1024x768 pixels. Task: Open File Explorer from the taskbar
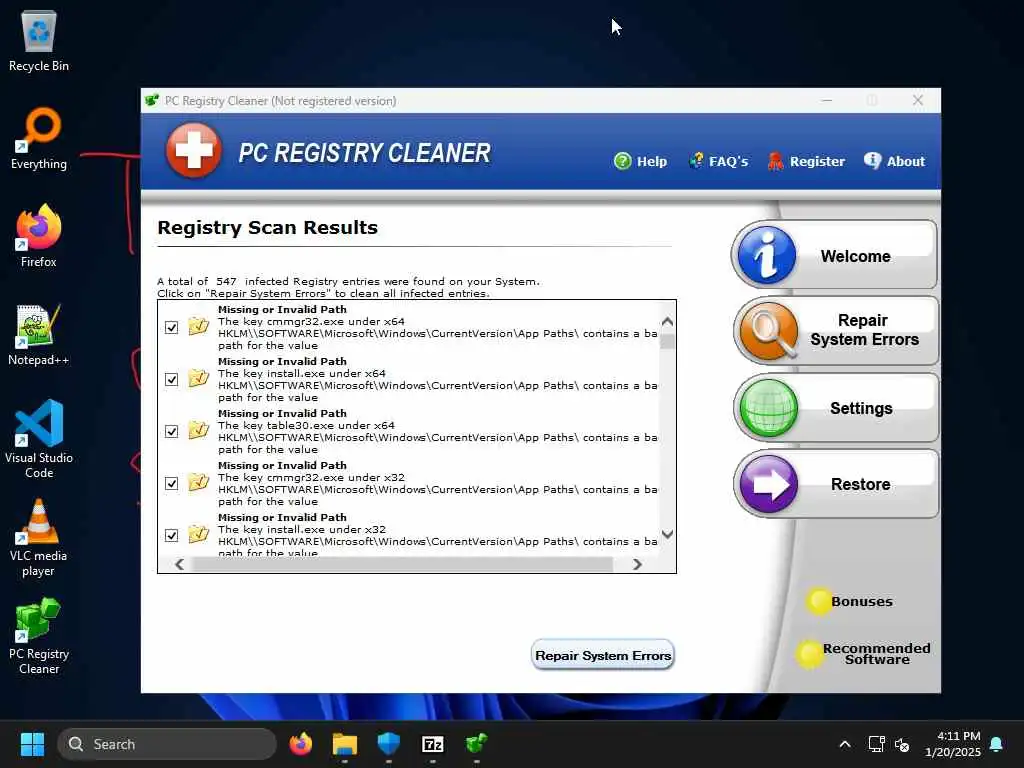pyautogui.click(x=345, y=744)
